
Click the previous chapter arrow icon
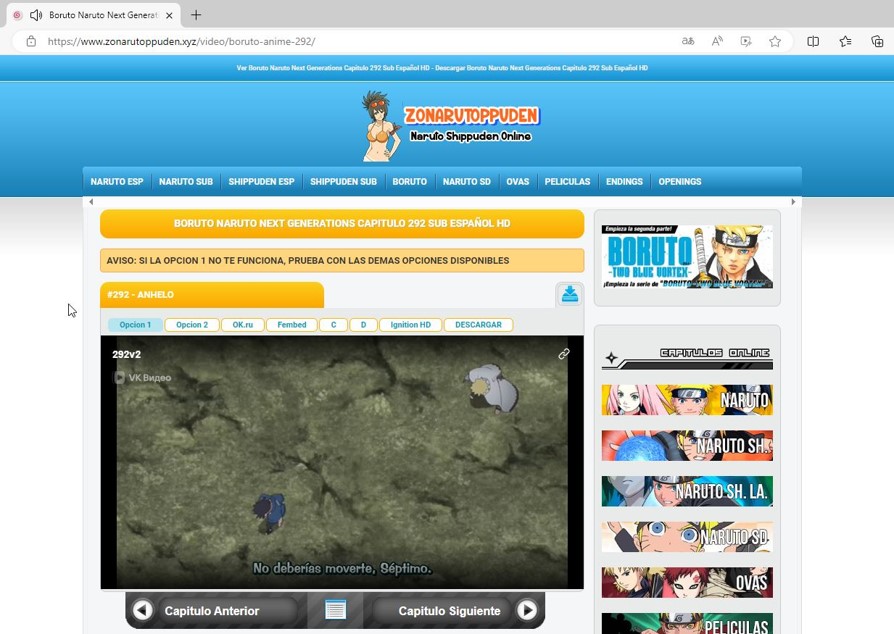click(143, 610)
